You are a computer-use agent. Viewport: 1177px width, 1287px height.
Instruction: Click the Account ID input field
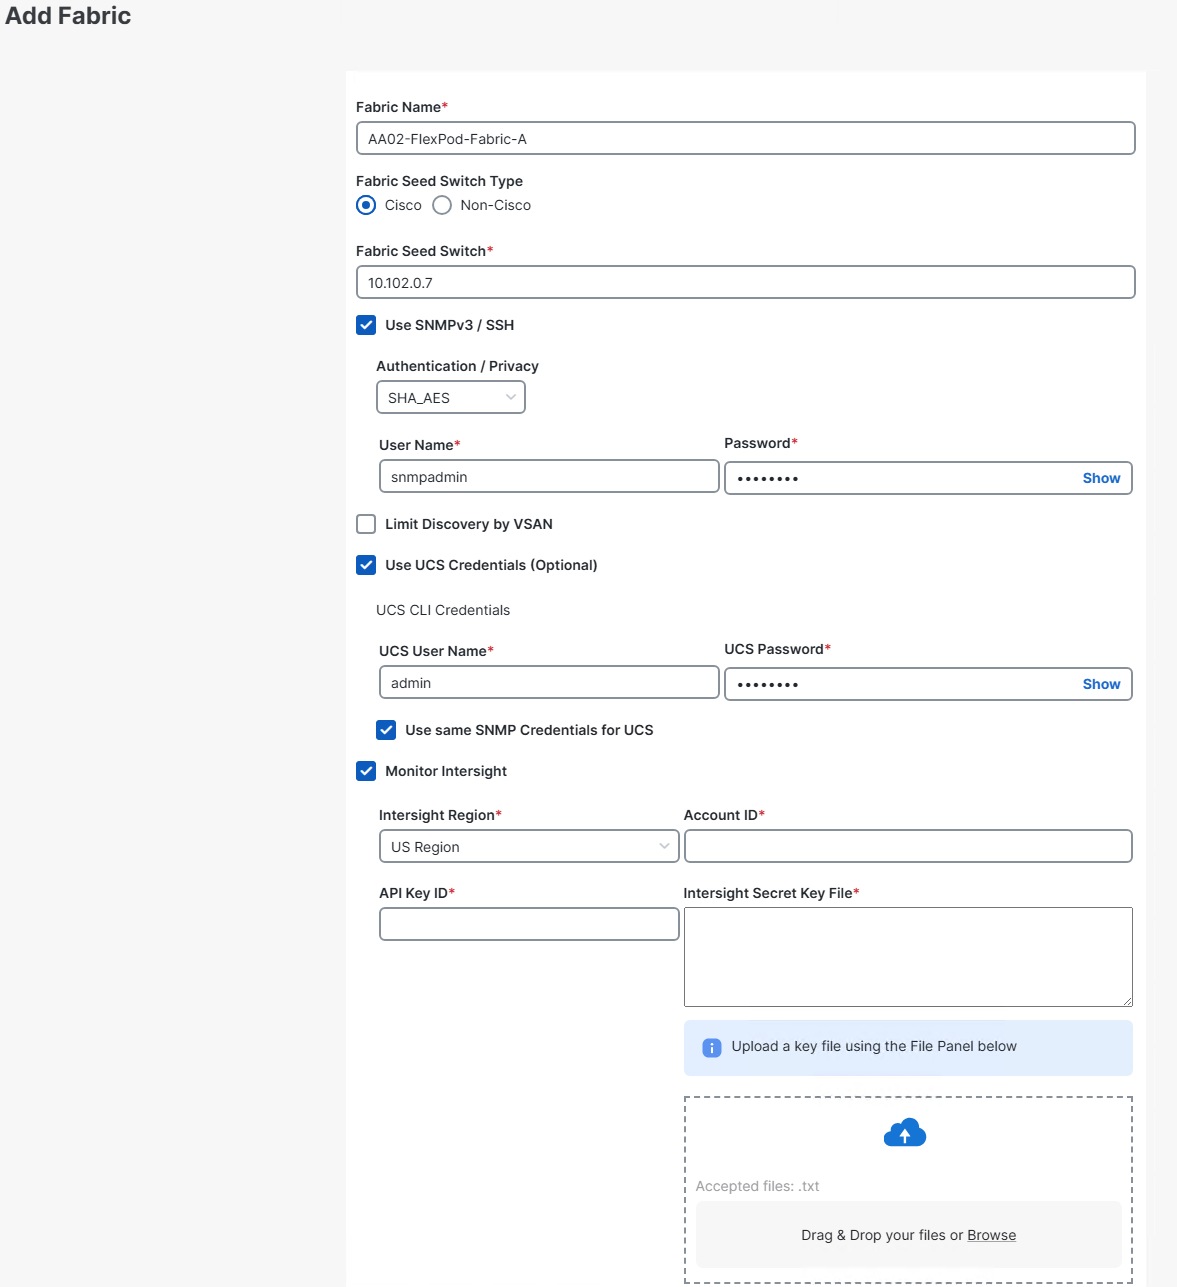(908, 846)
